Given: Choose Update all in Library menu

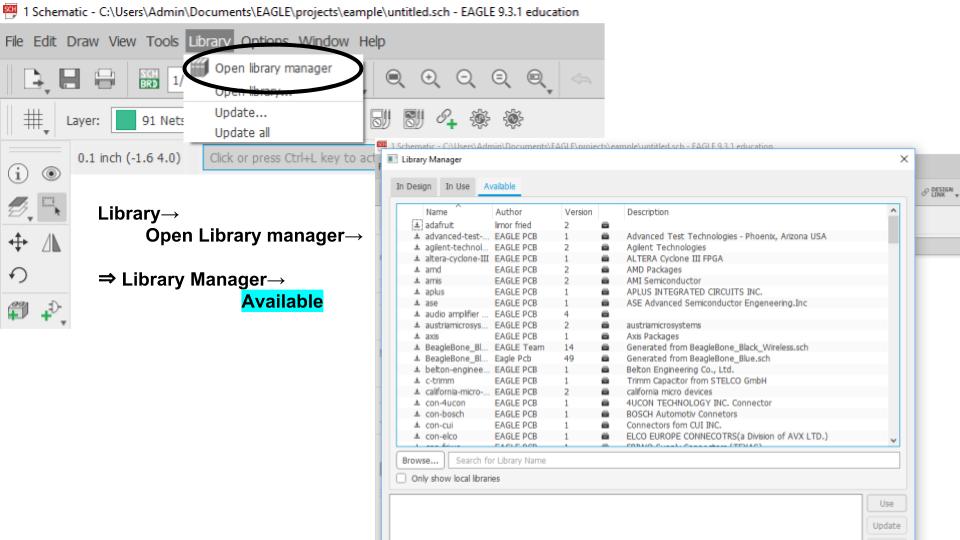Looking at the screenshot, I should (x=242, y=133).
